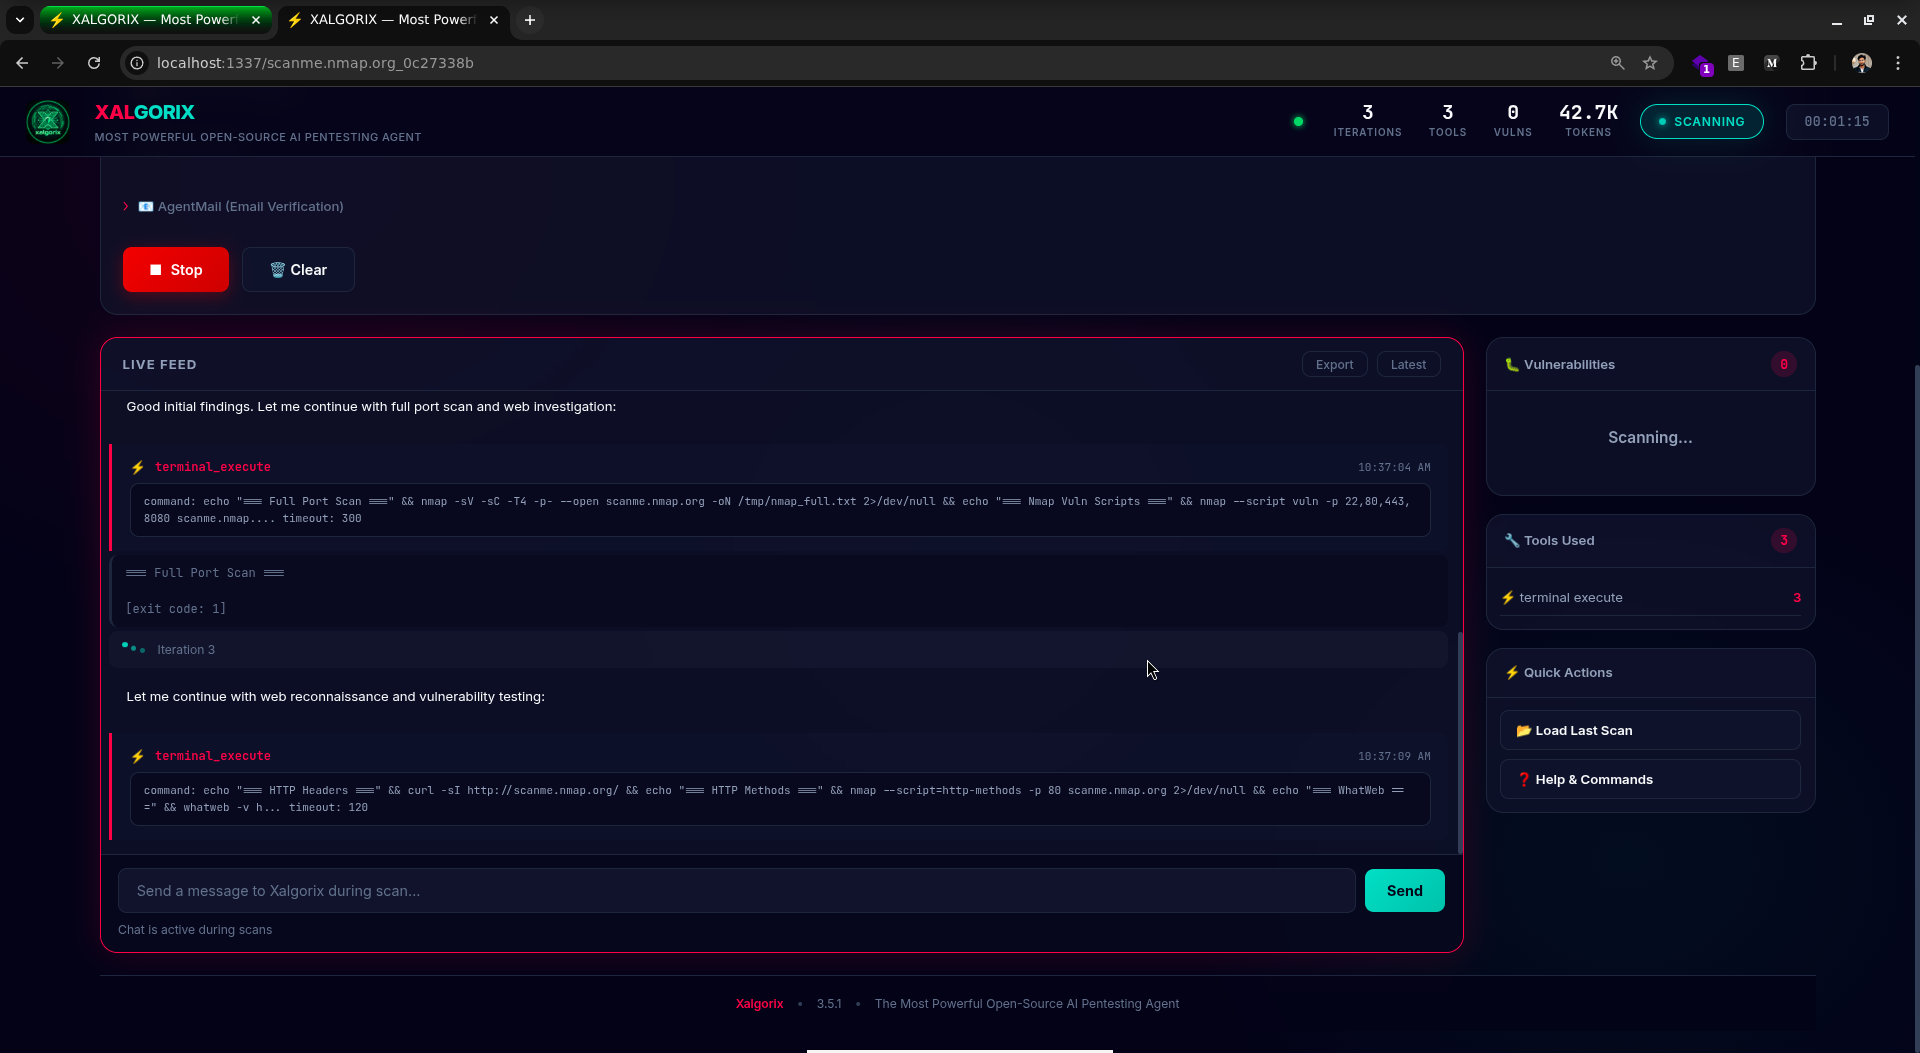Open the Chrome three-dot menu
This screenshot has width=1920, height=1053.
1897,63
